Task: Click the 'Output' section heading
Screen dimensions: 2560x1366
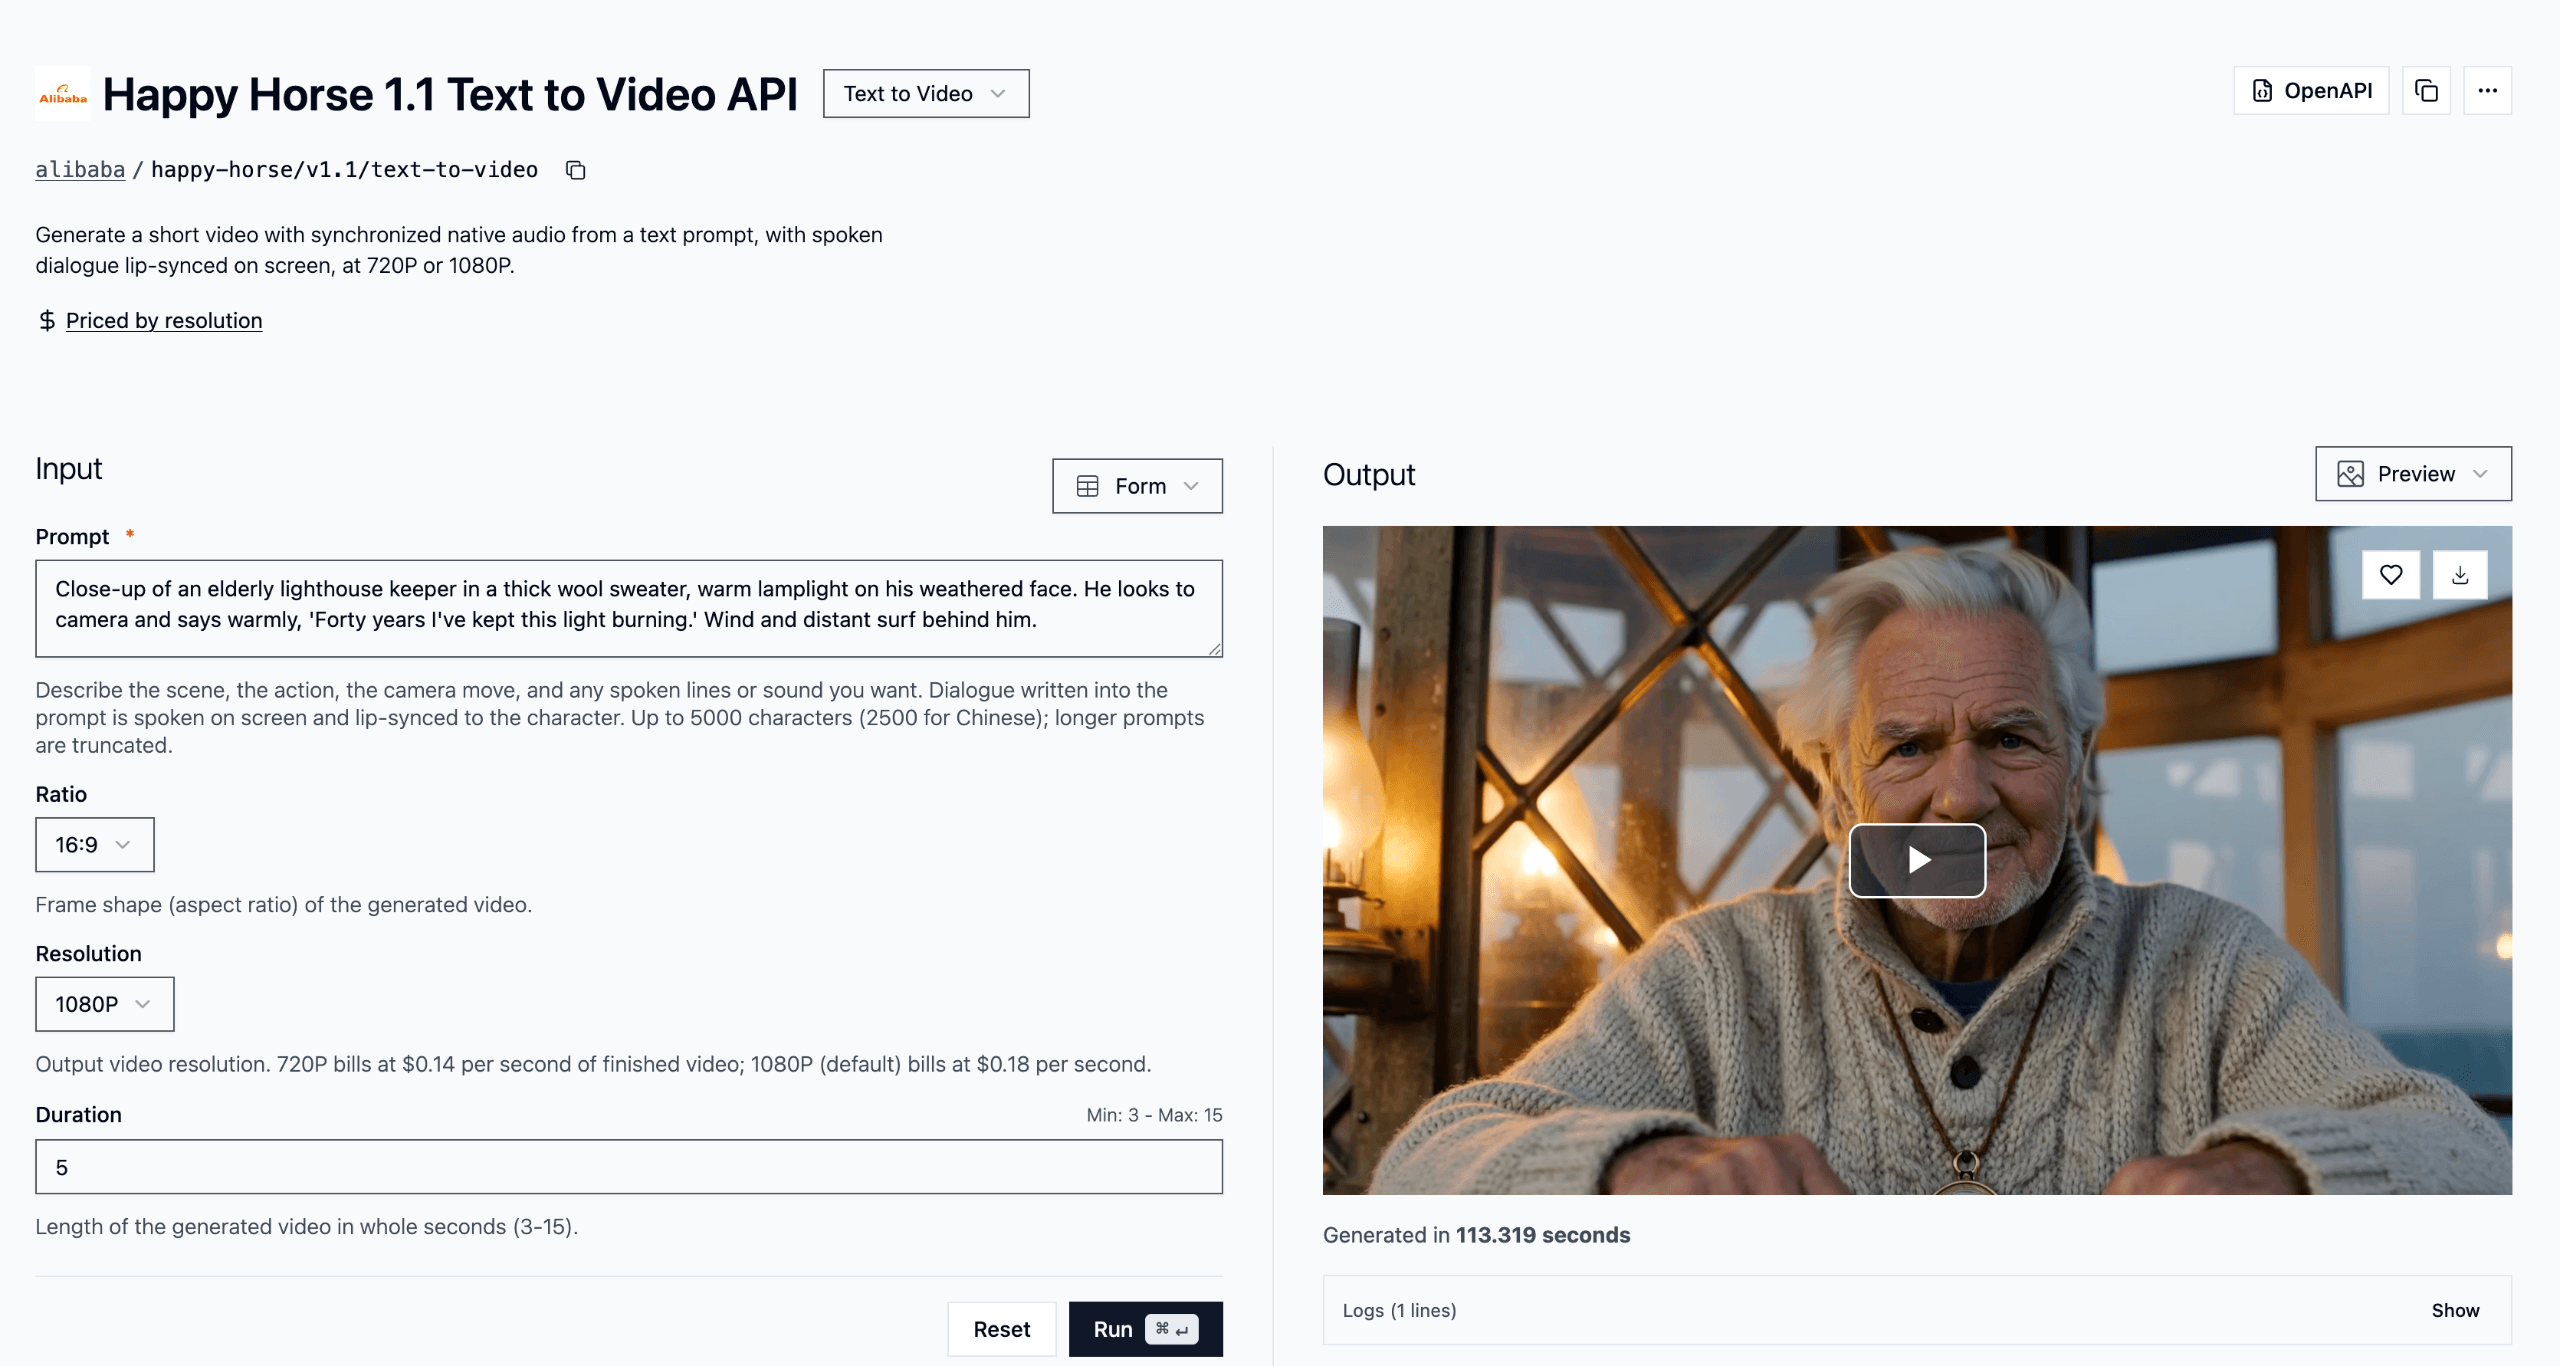Action: [x=1369, y=474]
